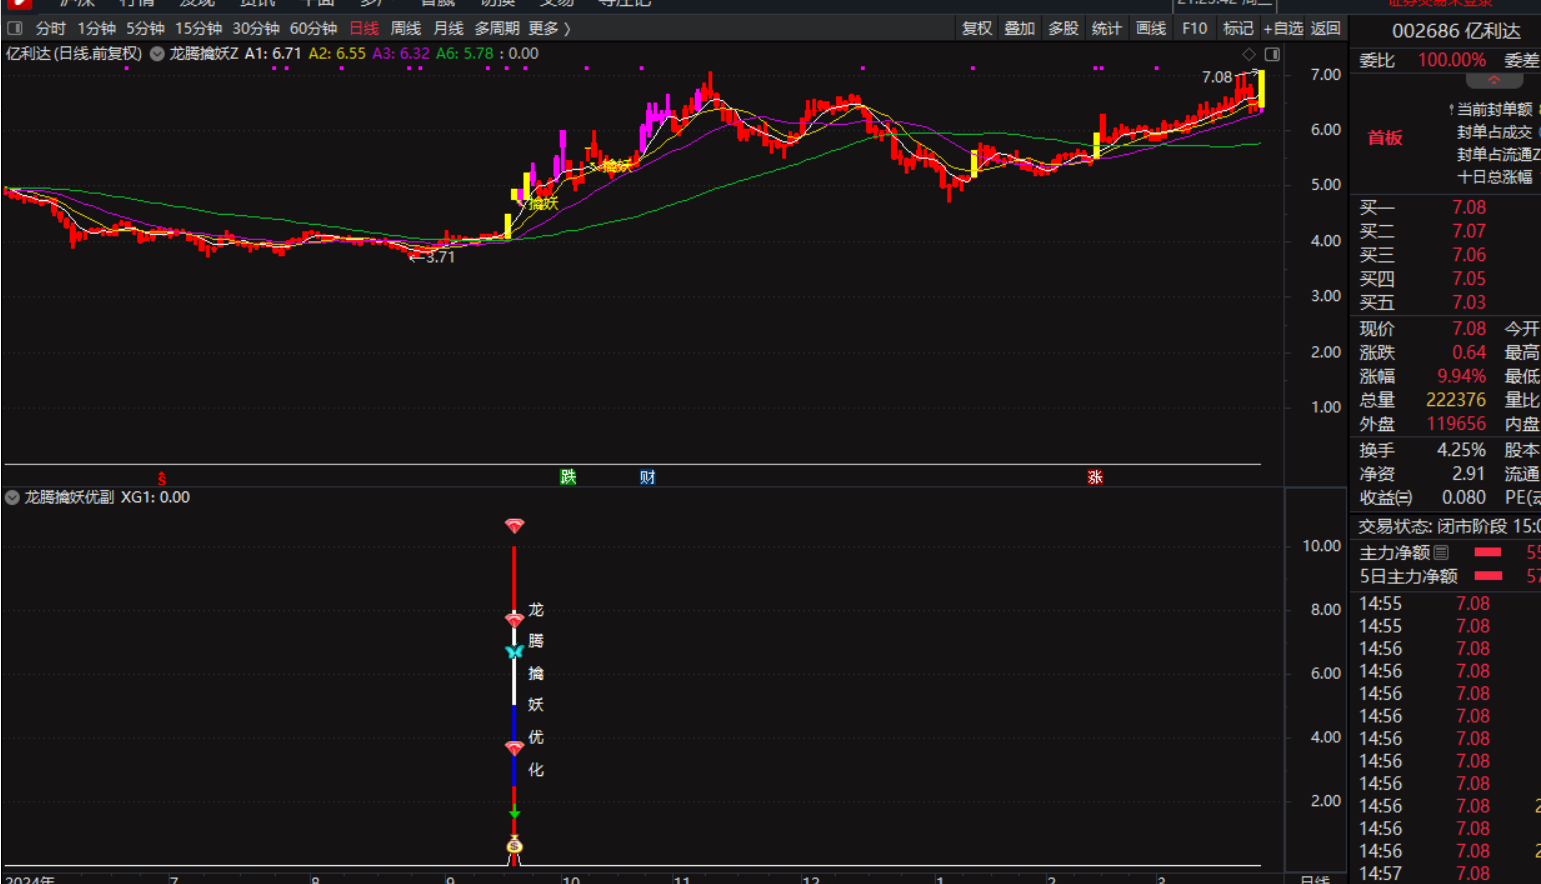
Task: Open the 龙腾擒妖优副 sub-indicator dropdown
Action: click(x=12, y=497)
